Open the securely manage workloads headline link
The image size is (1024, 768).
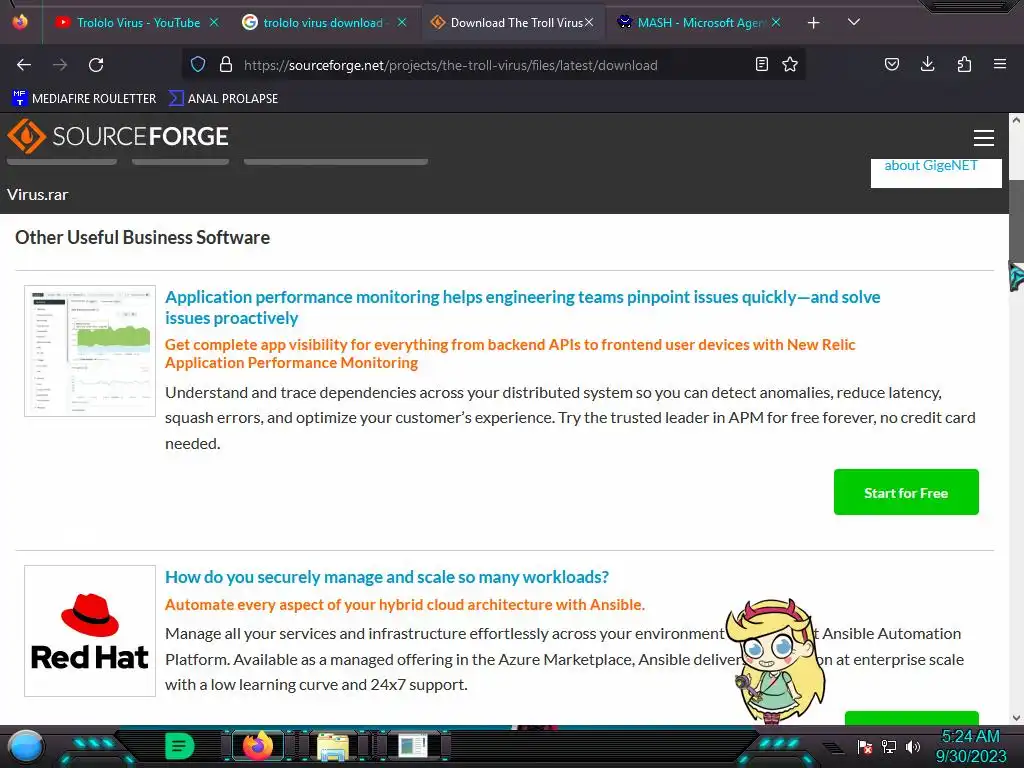(x=387, y=577)
